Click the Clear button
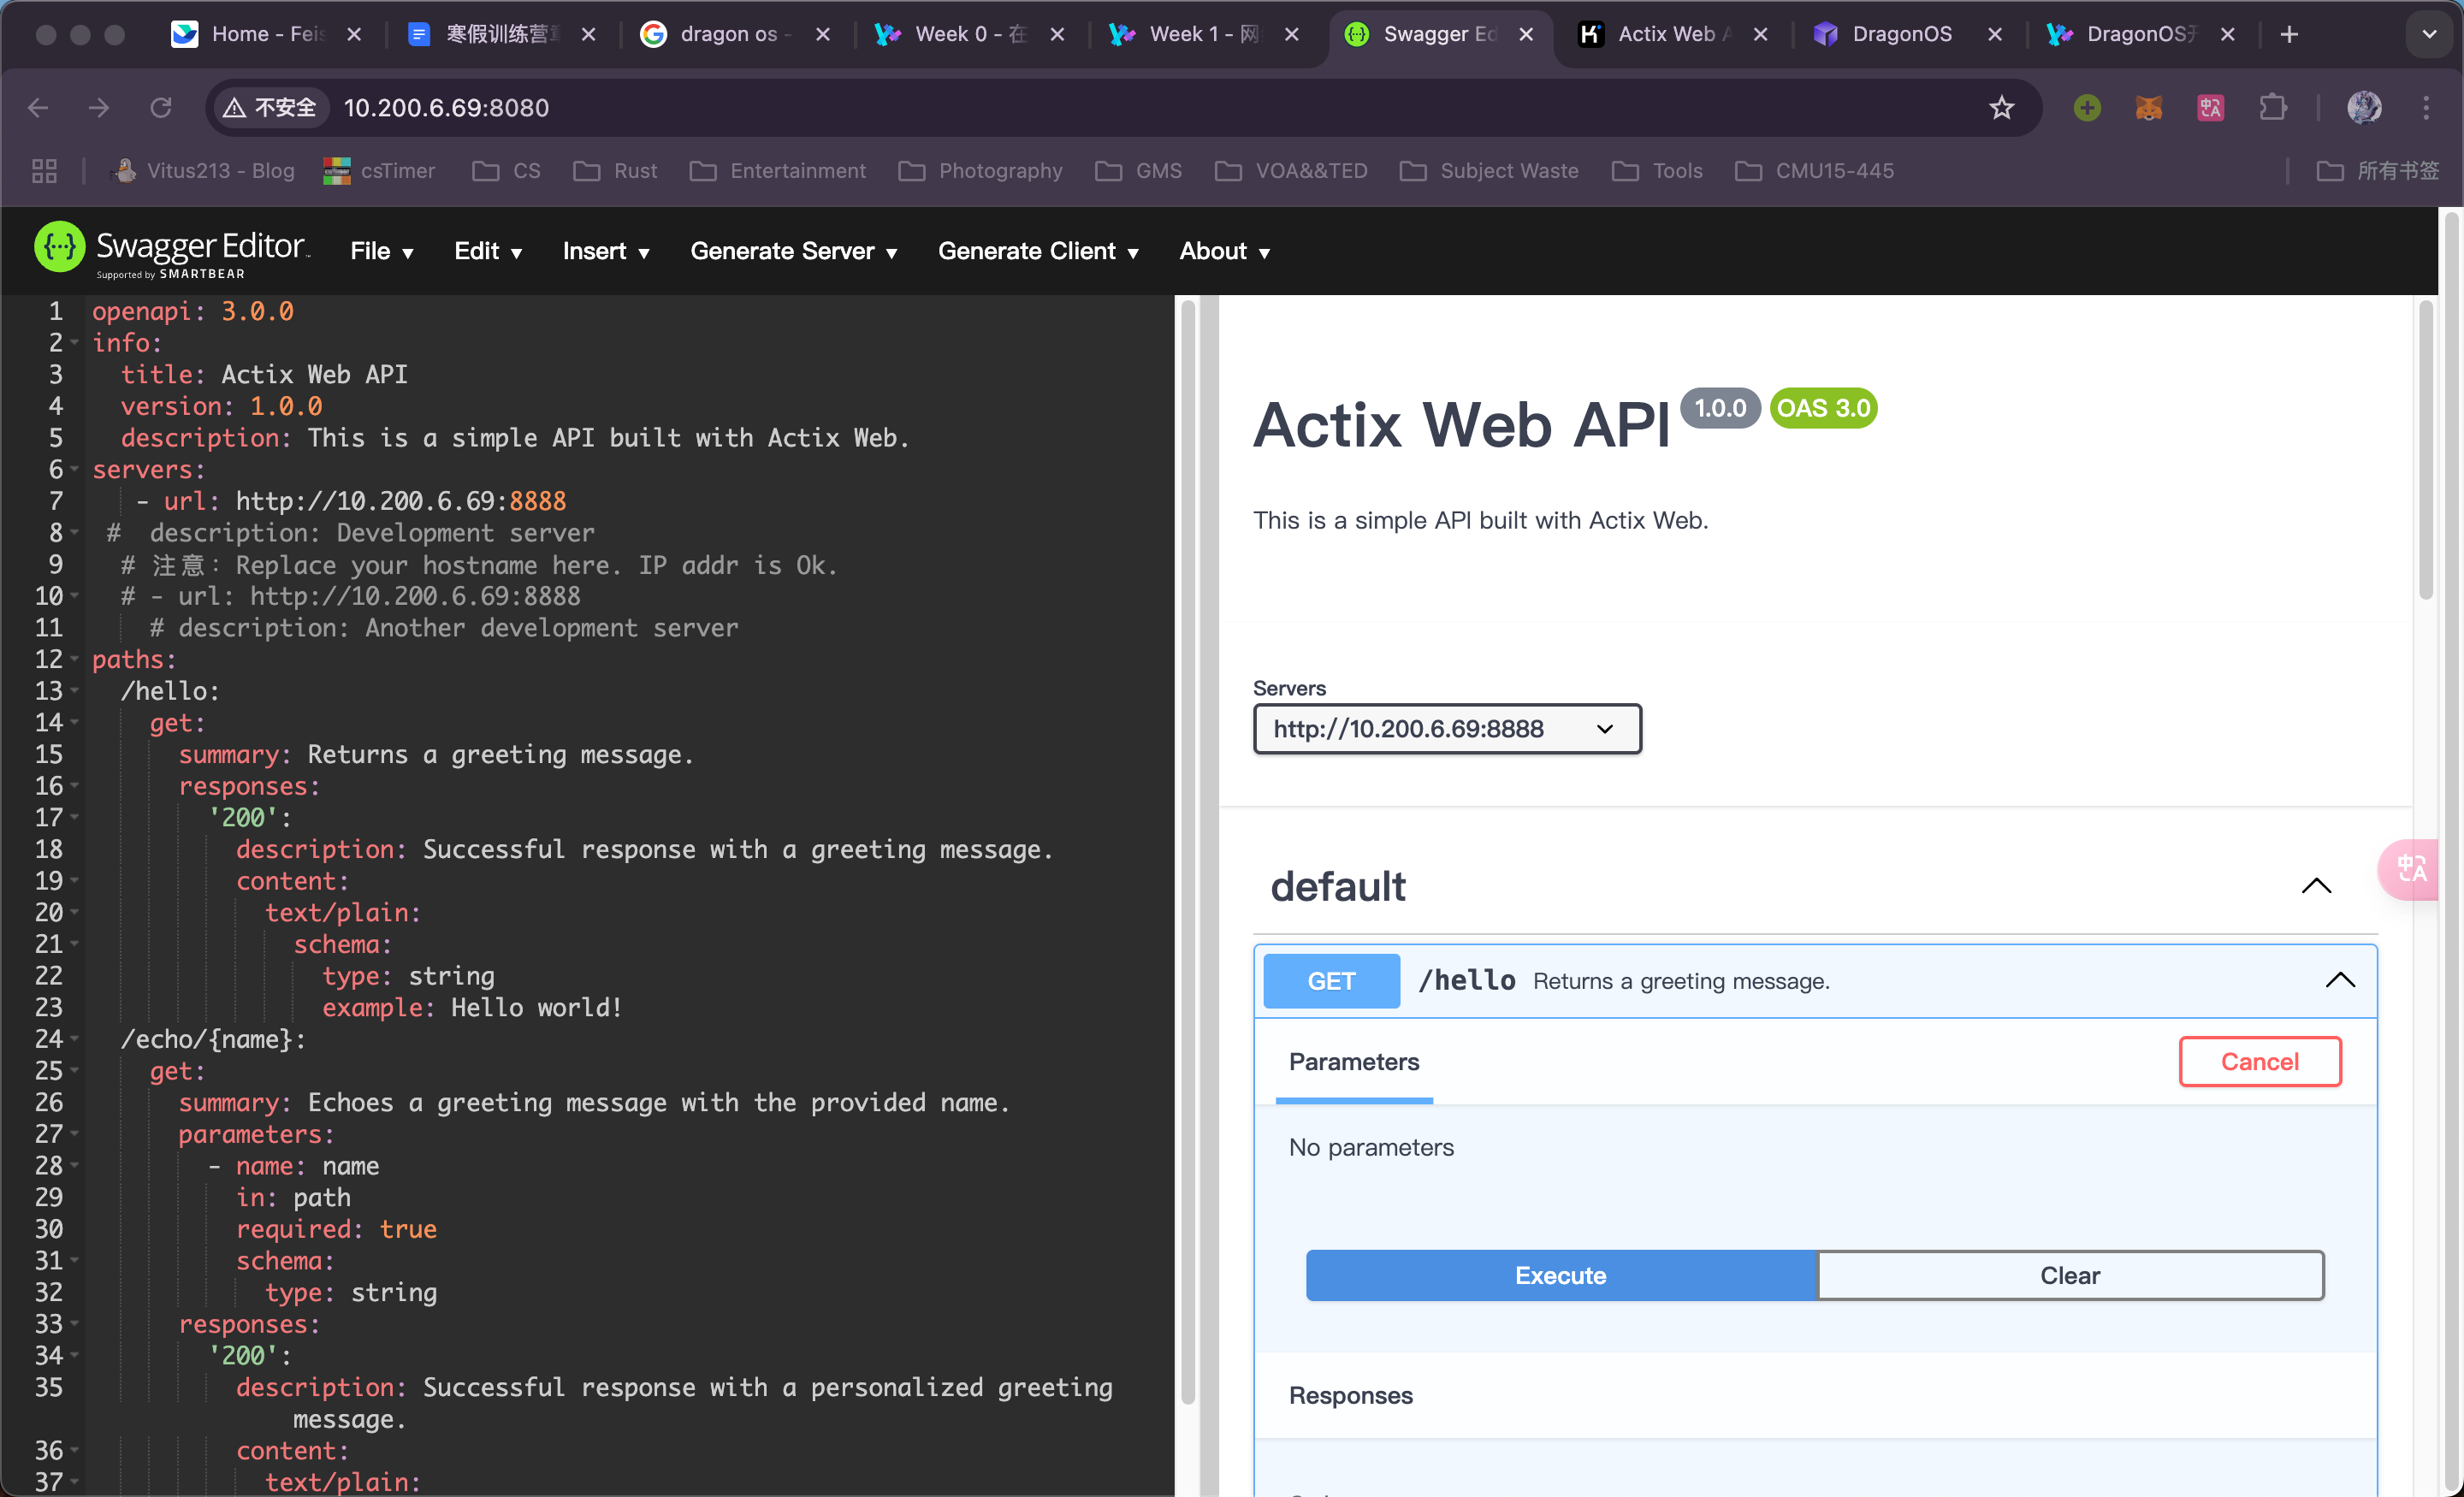This screenshot has height=1497, width=2464. [2070, 1275]
